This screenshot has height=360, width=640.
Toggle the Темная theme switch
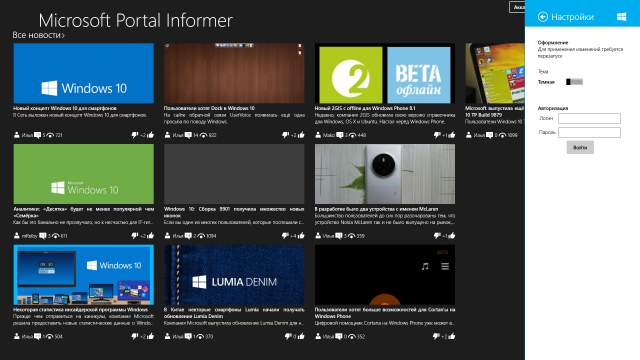(x=574, y=82)
